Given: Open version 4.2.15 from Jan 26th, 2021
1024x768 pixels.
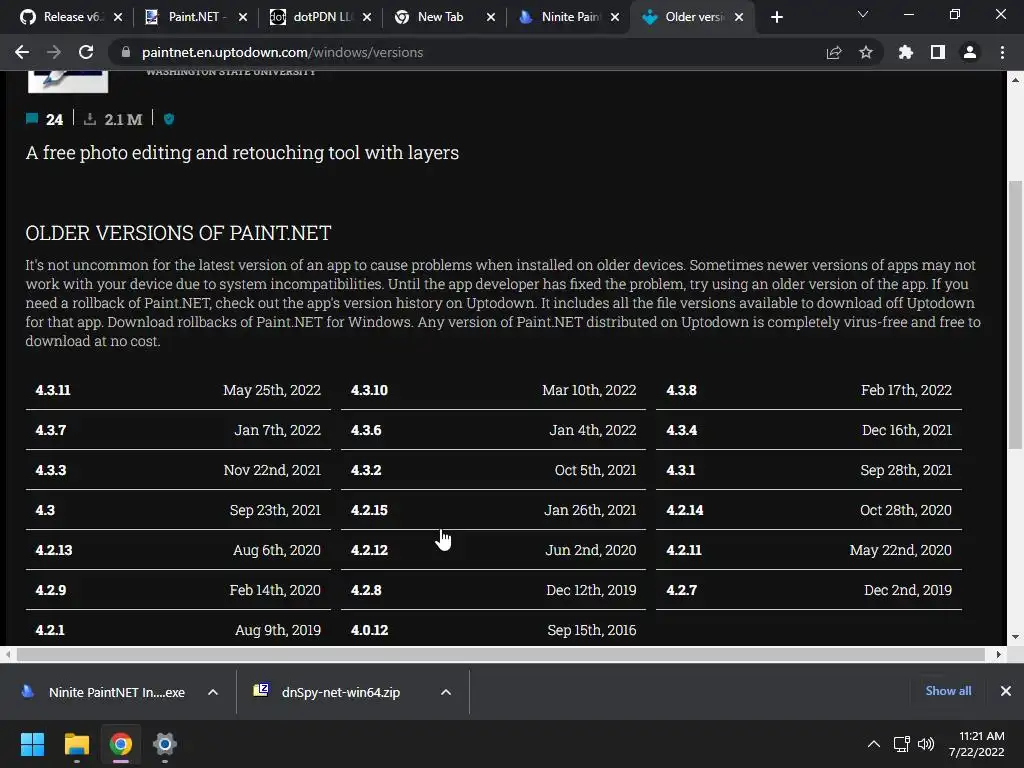Looking at the screenshot, I should tap(493, 510).
